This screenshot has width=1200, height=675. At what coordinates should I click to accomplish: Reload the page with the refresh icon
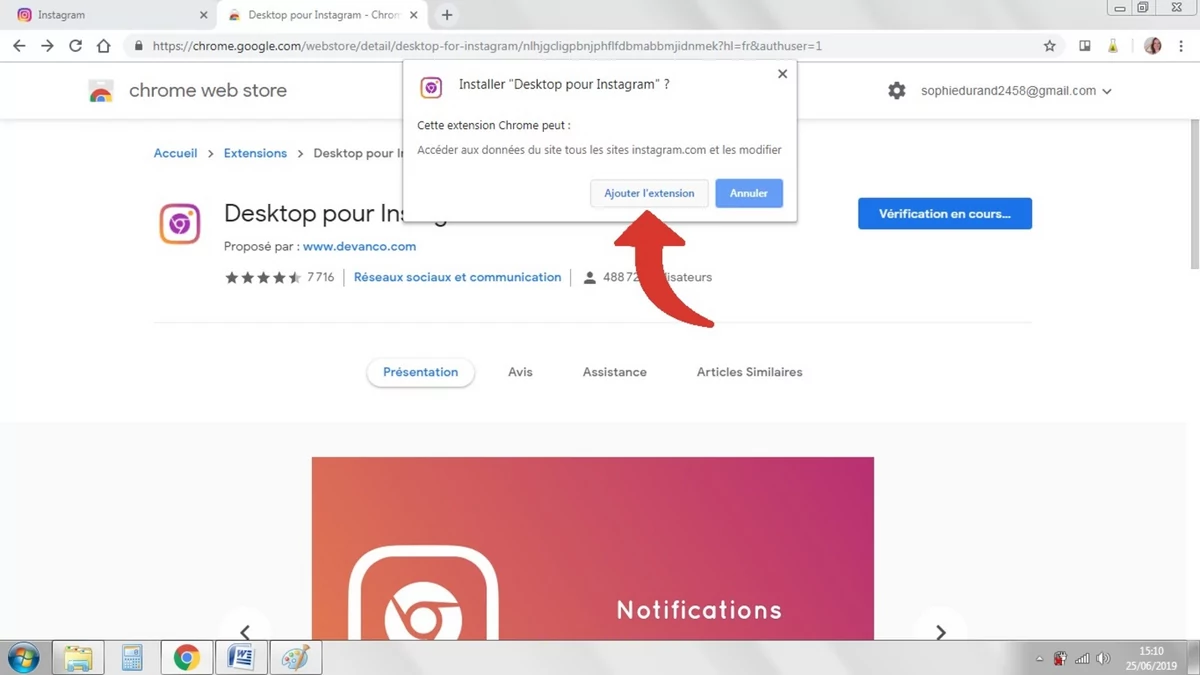click(x=75, y=45)
